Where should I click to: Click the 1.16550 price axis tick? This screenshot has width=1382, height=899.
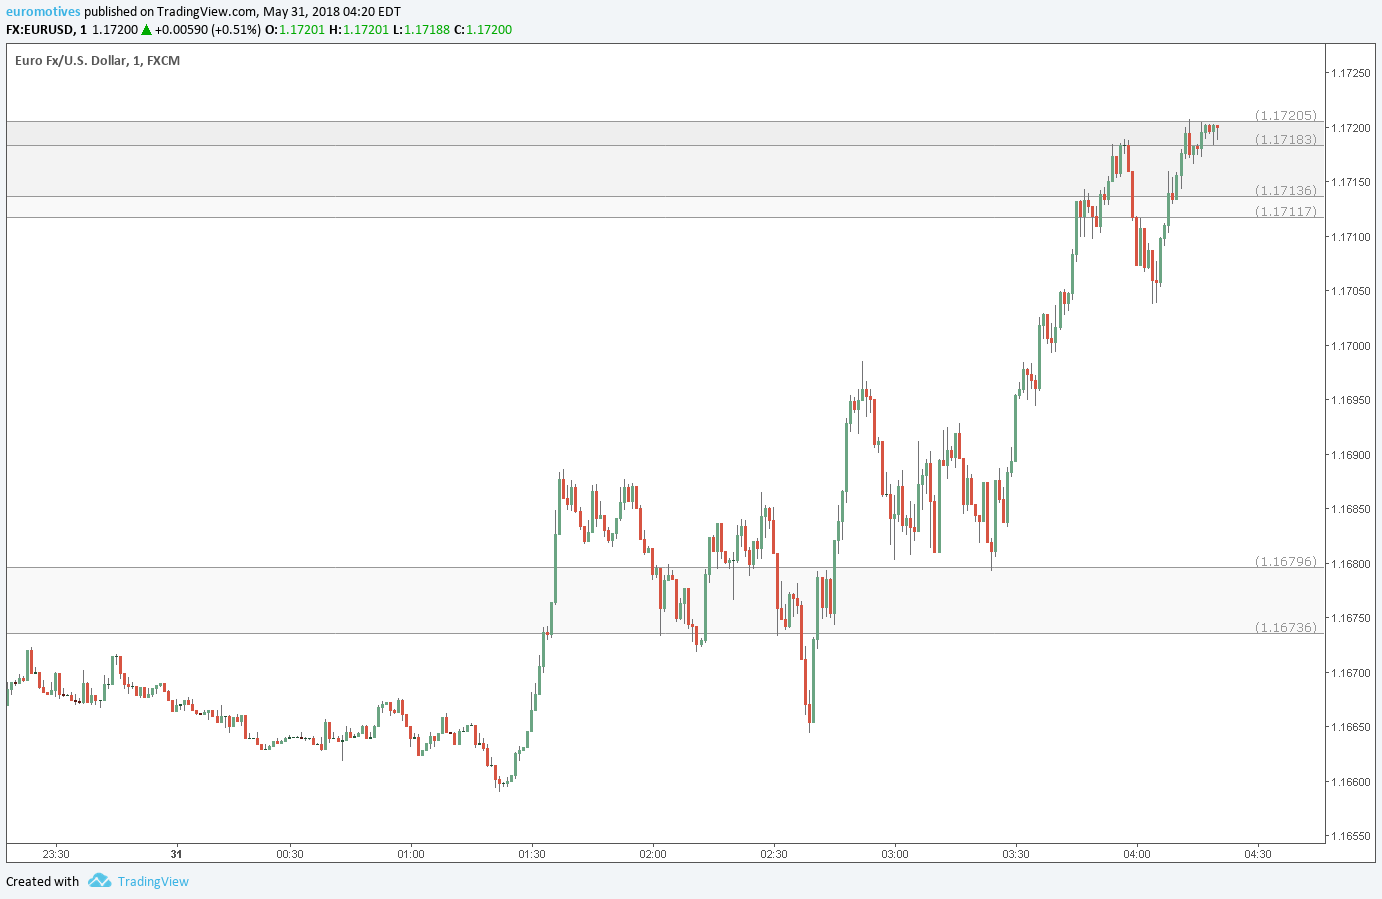1349,836
